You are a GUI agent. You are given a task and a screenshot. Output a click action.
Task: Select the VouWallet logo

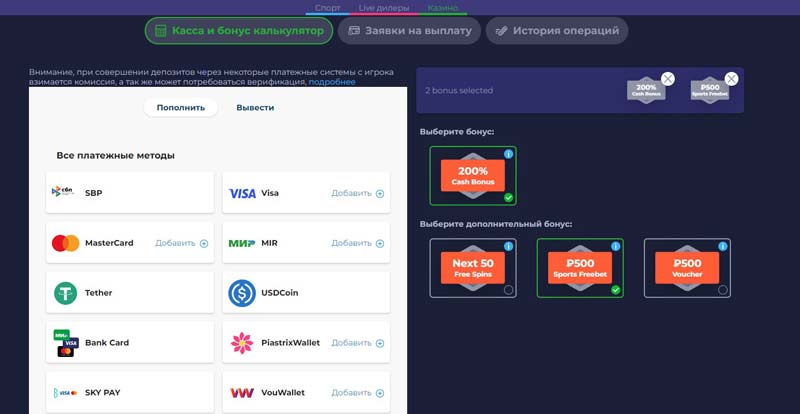tap(242, 393)
